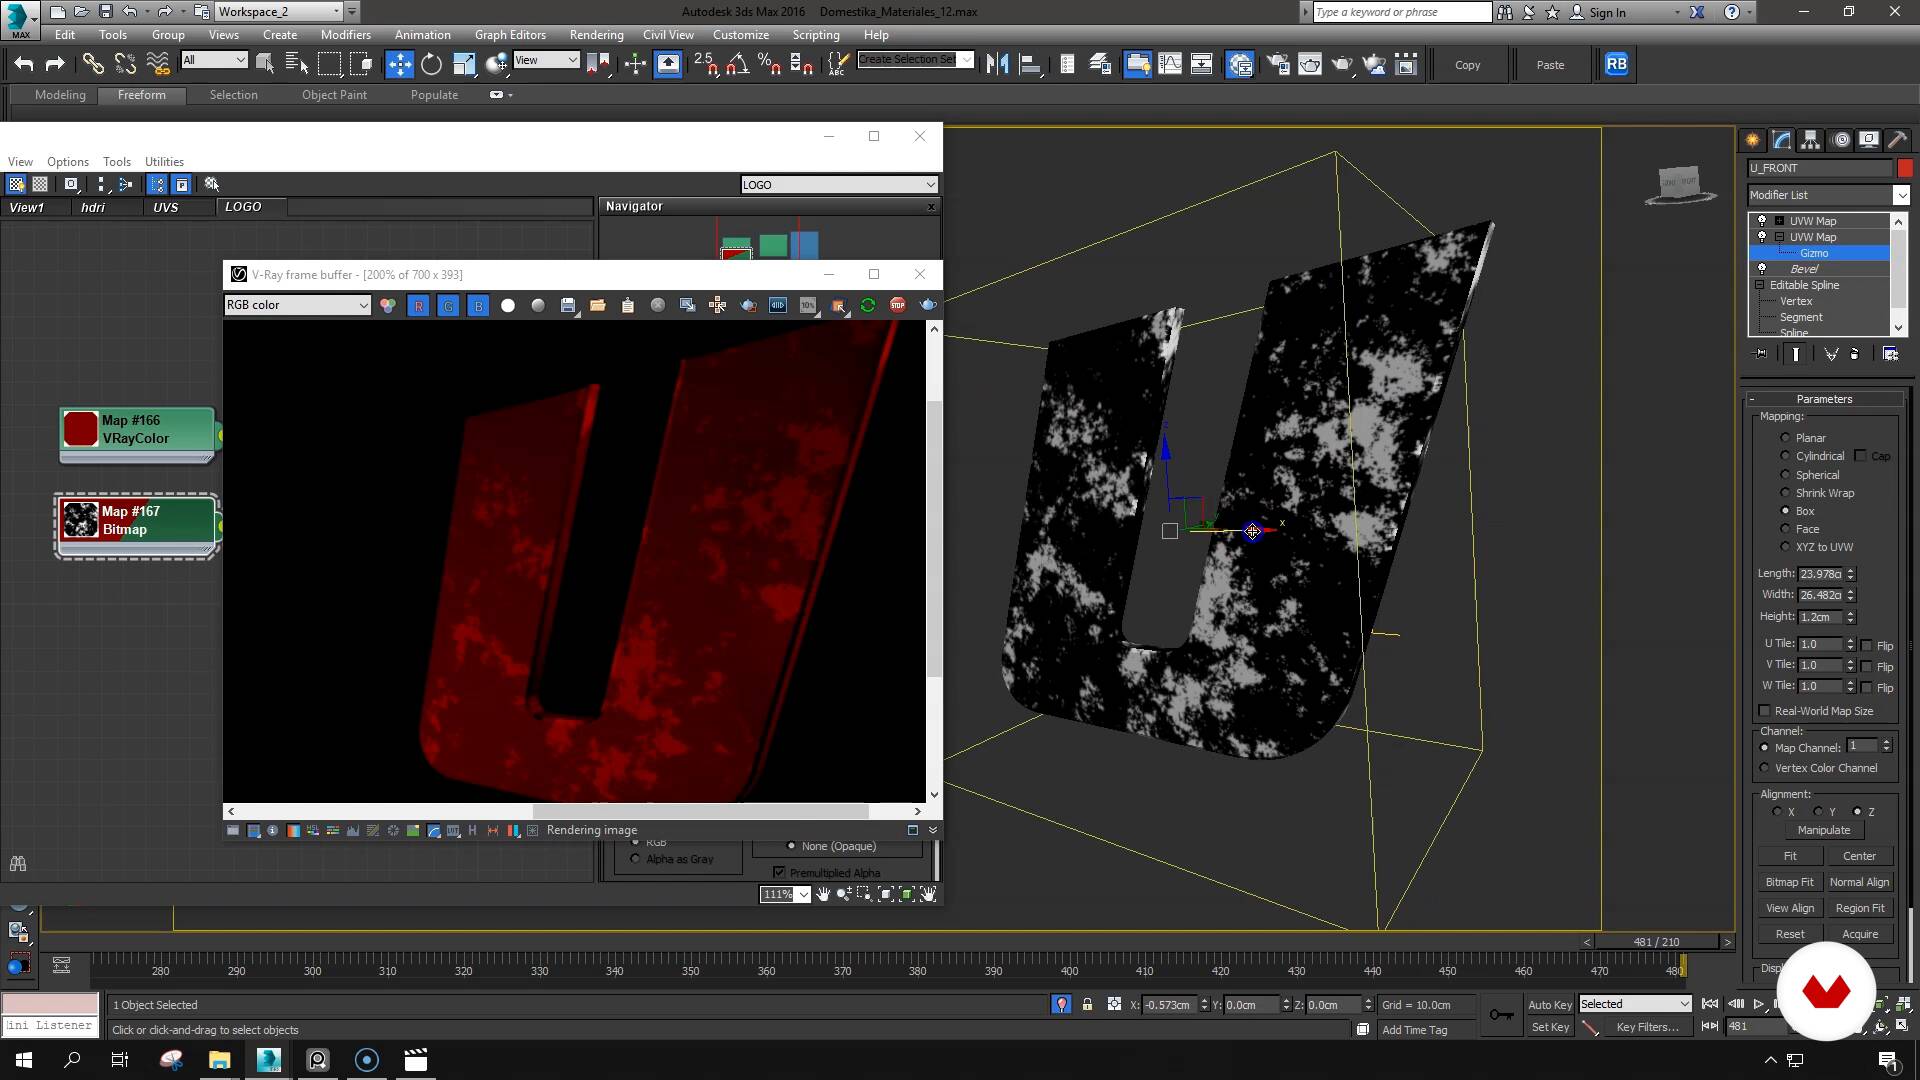This screenshot has width=1920, height=1080.
Task: Open the Rendering menu
Action: click(596, 34)
